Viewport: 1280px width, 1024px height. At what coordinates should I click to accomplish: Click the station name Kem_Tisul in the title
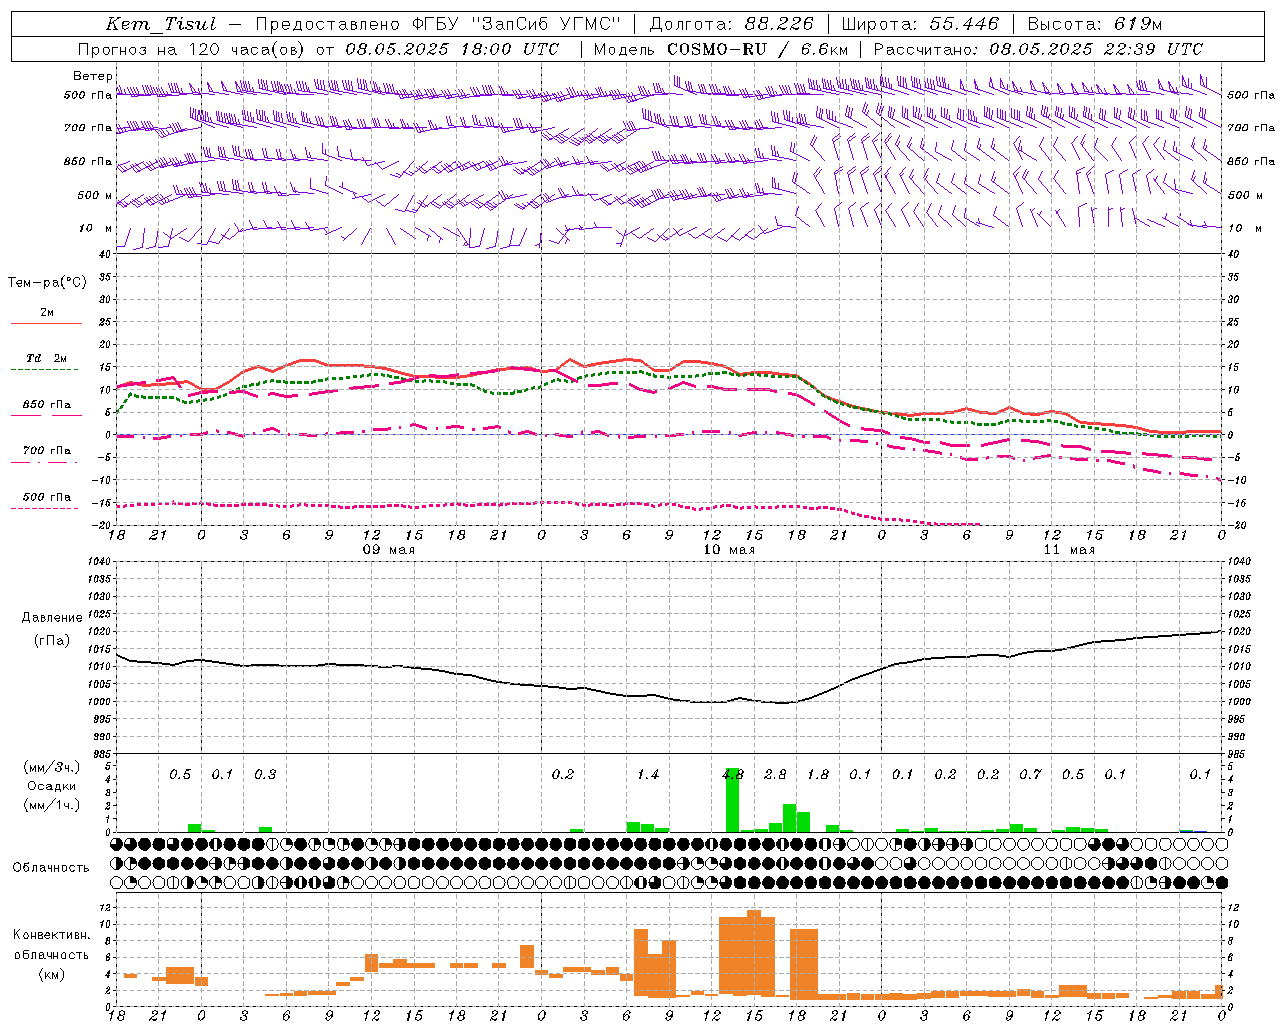(160, 24)
